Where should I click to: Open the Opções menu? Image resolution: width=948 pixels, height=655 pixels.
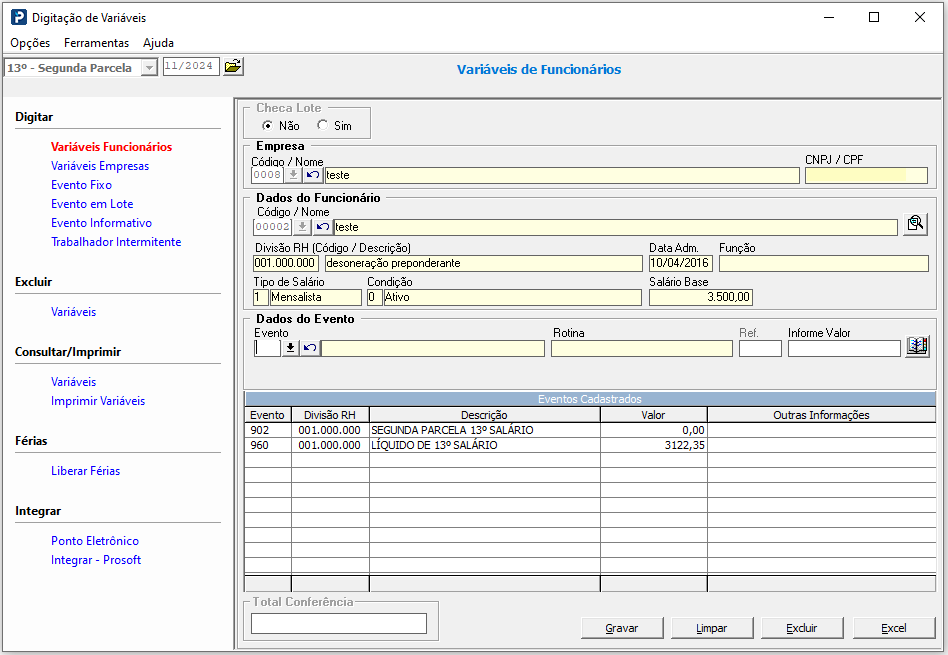pos(30,43)
